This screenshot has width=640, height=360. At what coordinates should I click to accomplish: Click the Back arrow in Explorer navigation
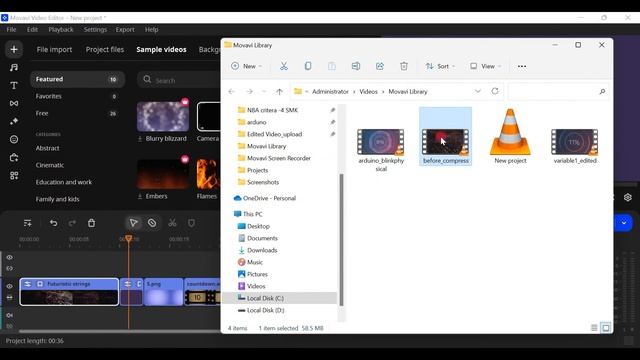[x=231, y=91]
